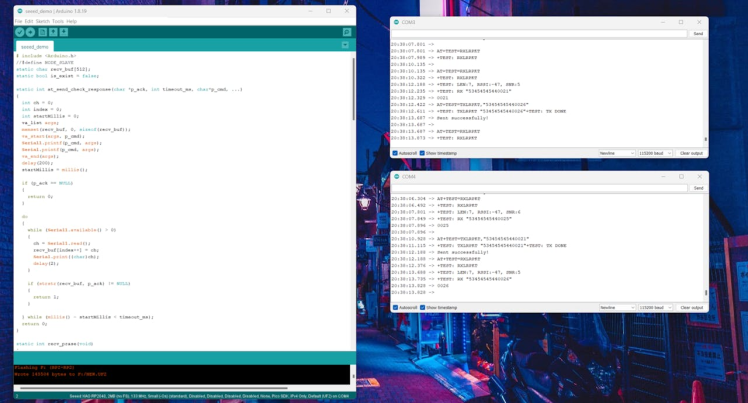Click Clear output in the COM4 monitor
748x403 pixels.
coord(691,308)
